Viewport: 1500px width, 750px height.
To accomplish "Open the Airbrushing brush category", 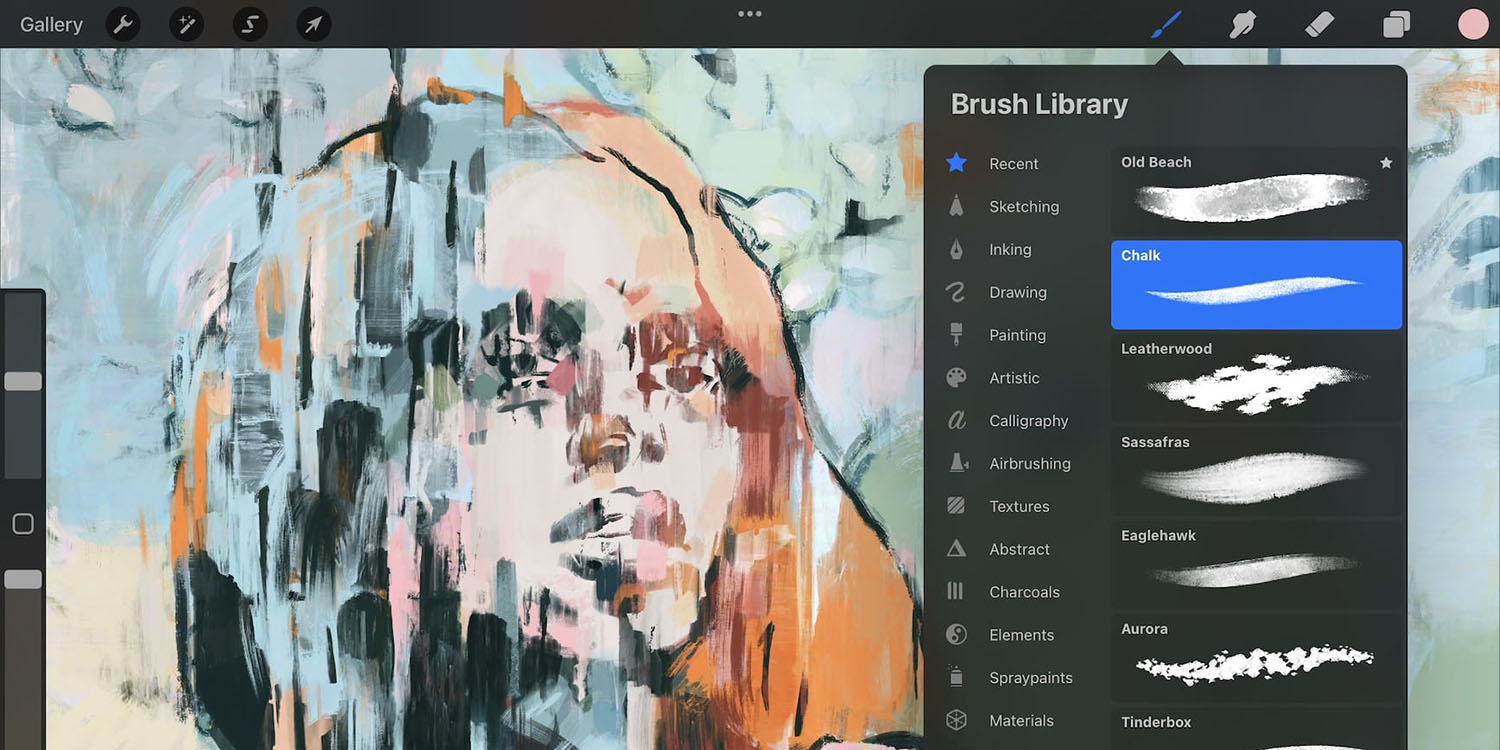I will coord(1029,463).
